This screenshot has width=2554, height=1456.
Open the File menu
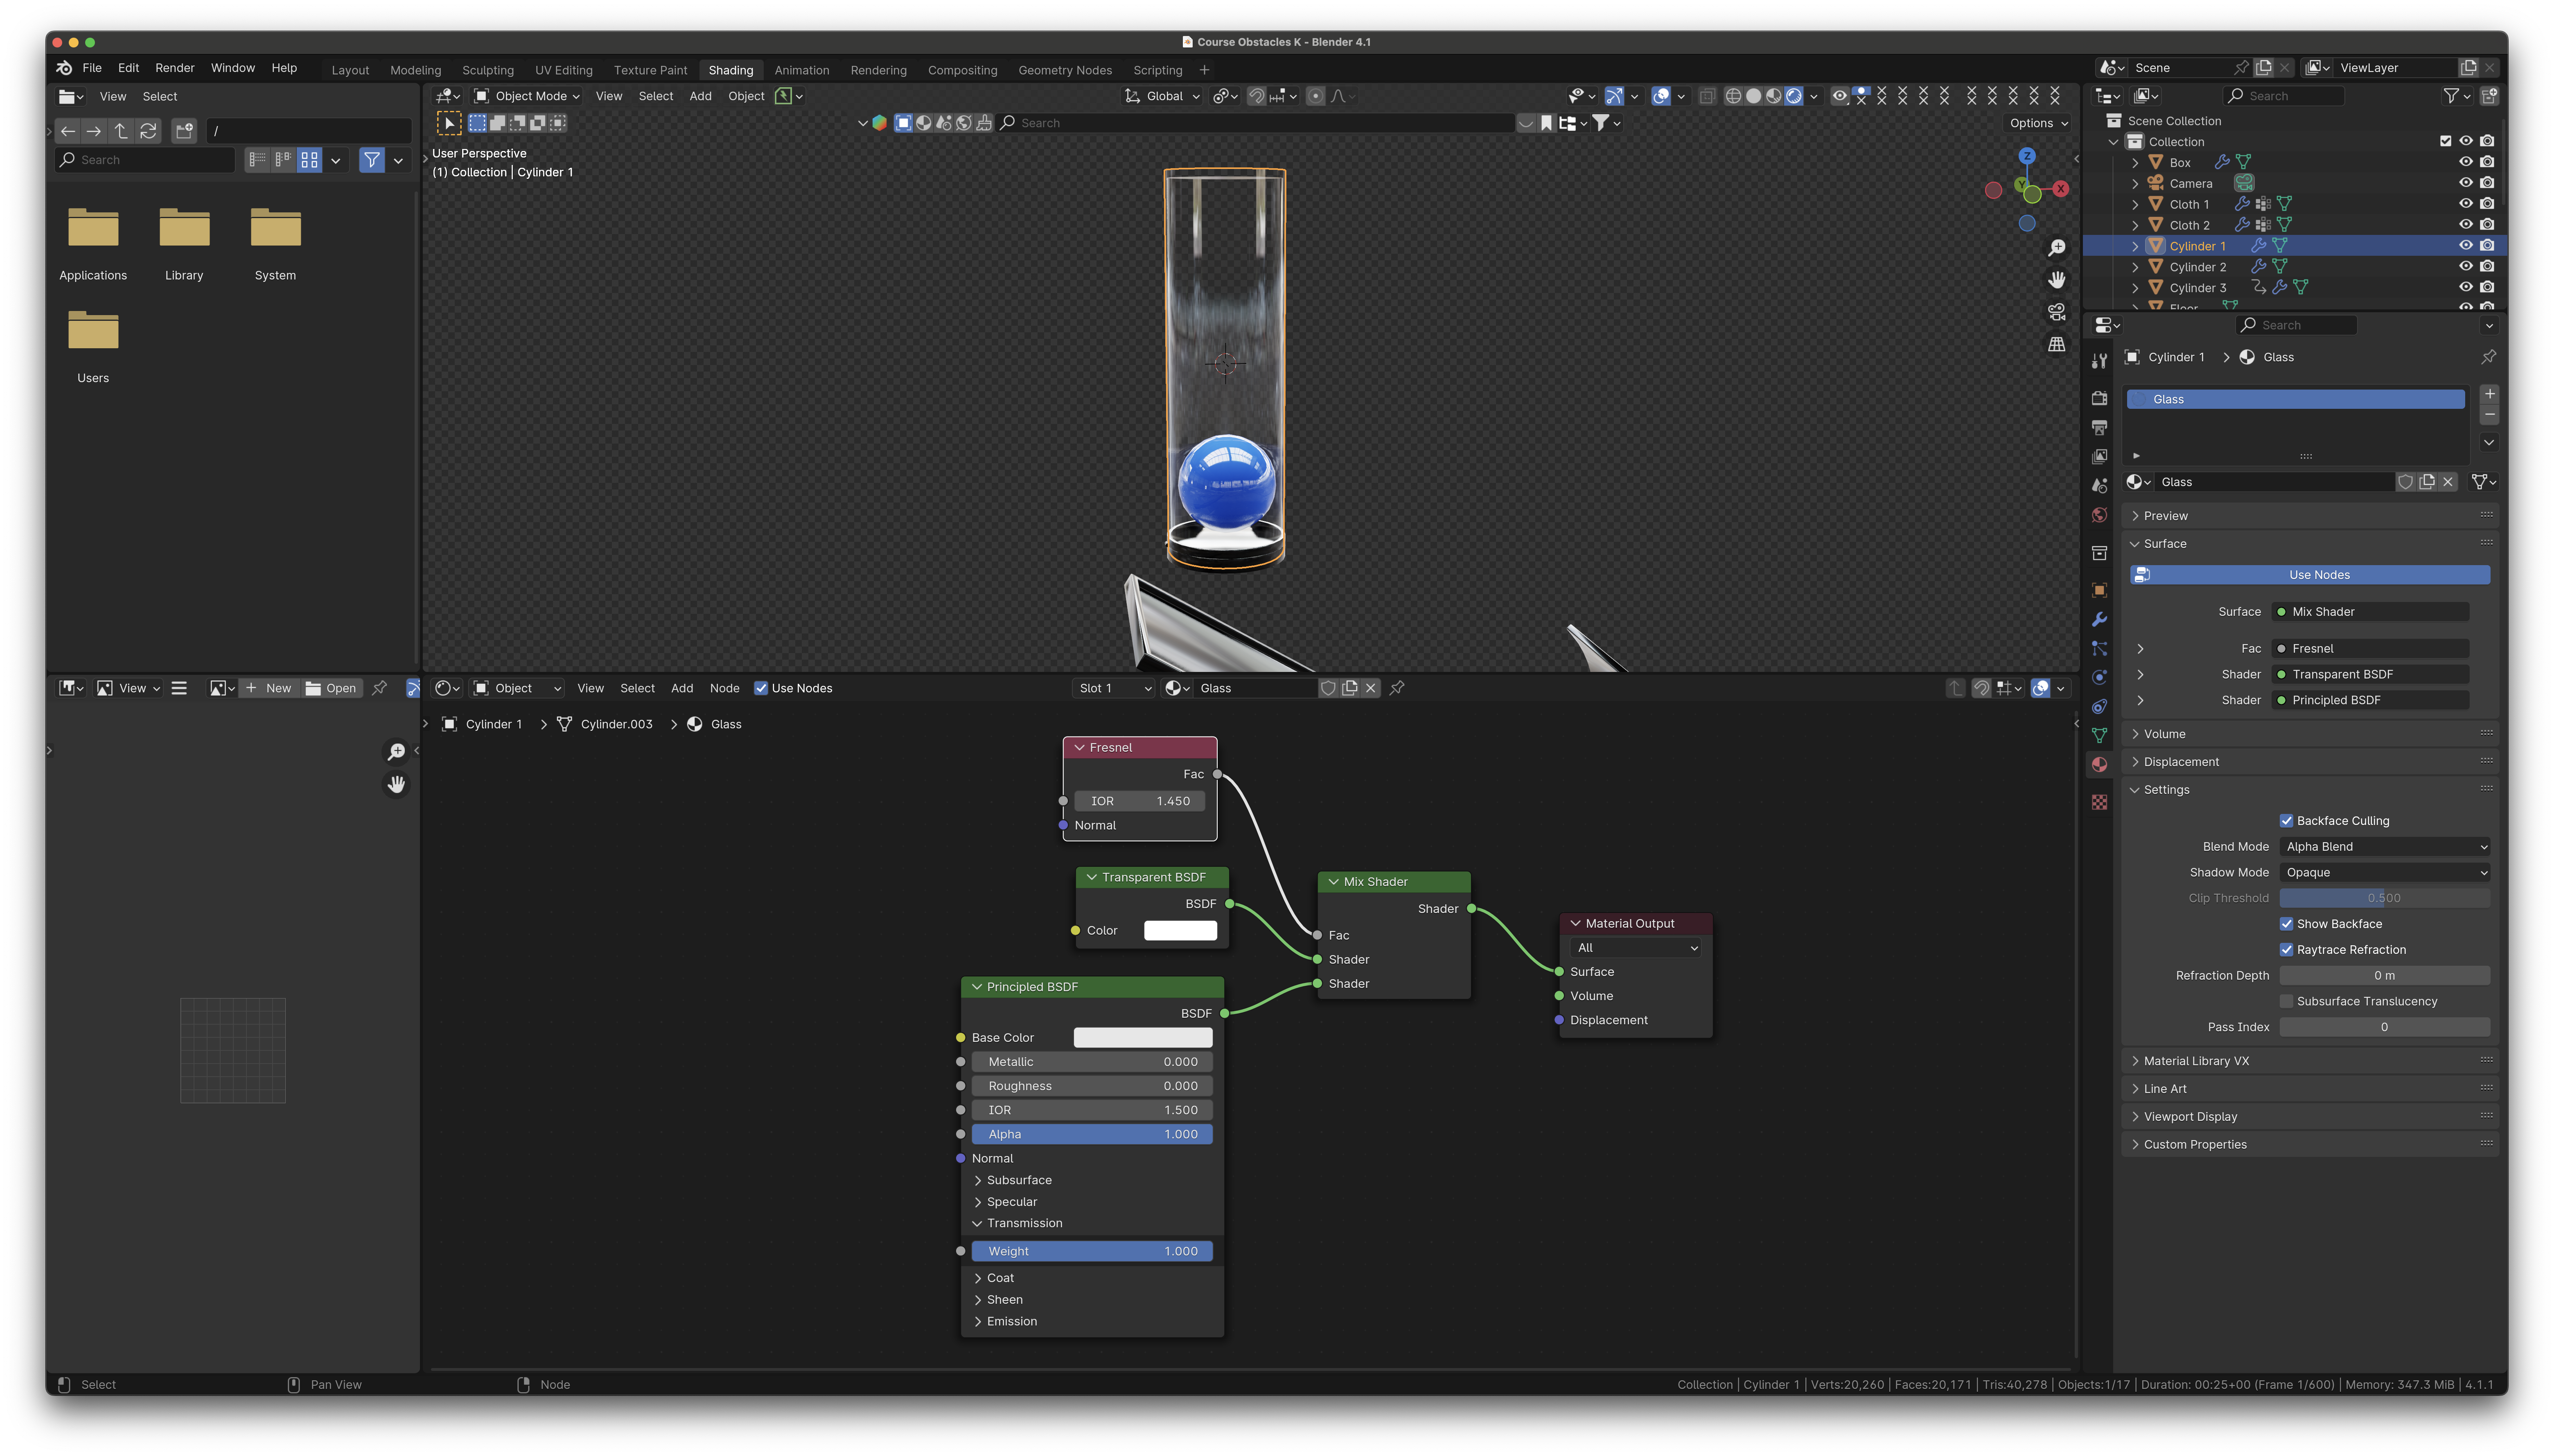(92, 68)
